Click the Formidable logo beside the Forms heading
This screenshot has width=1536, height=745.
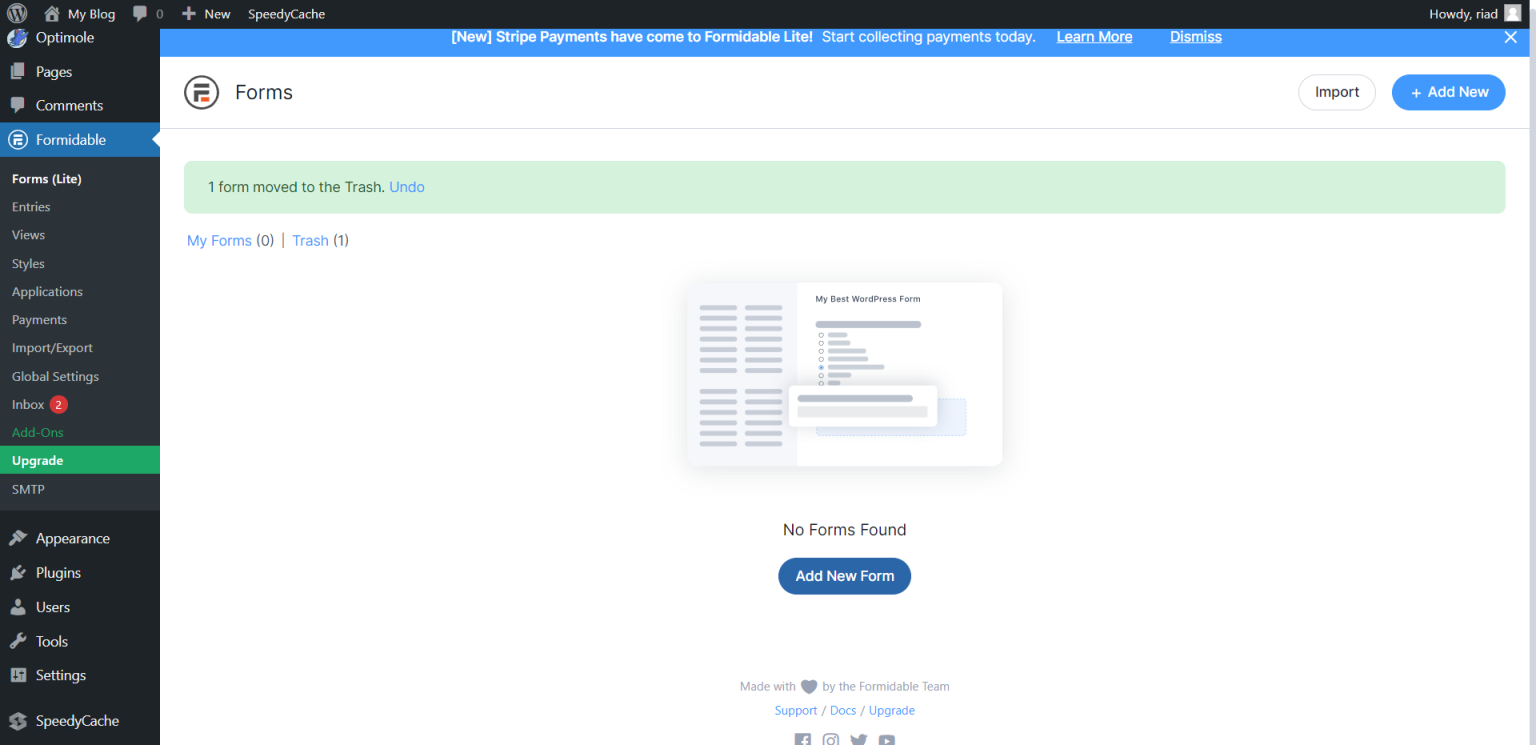tap(201, 92)
